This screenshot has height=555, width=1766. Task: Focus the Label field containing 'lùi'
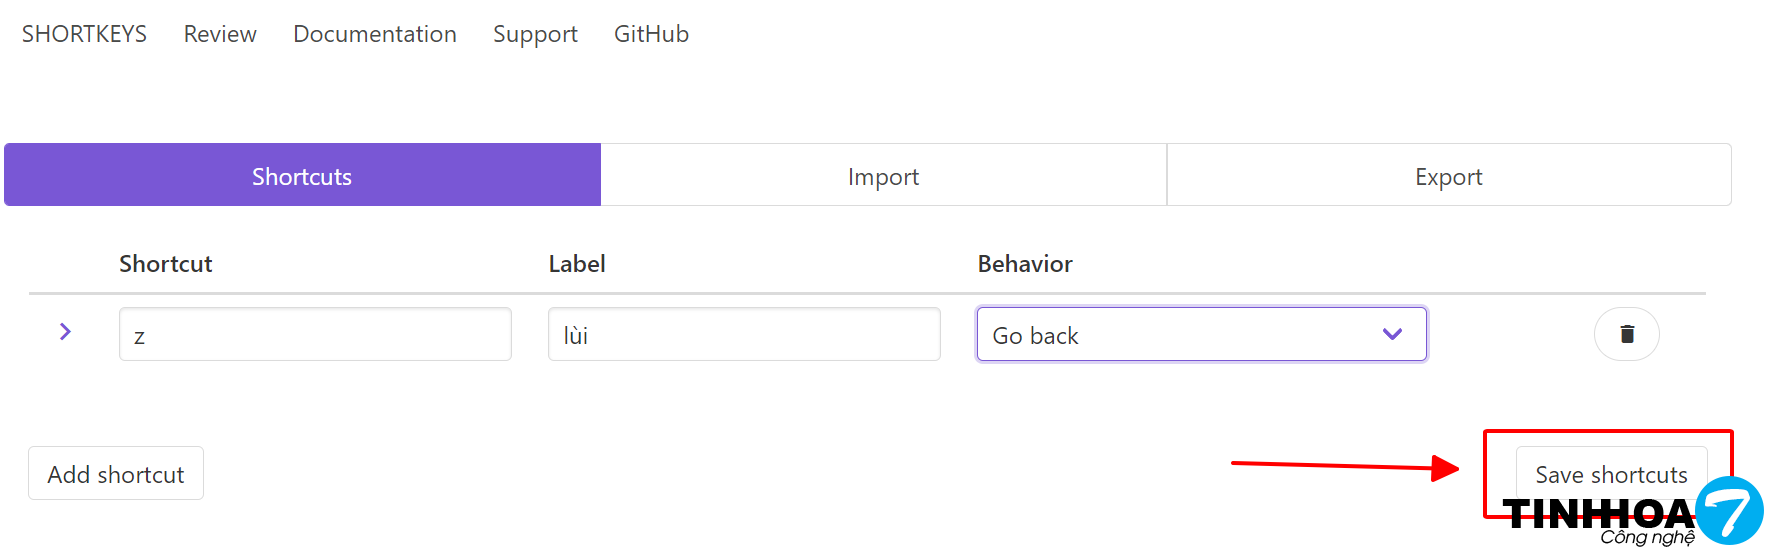tap(744, 335)
